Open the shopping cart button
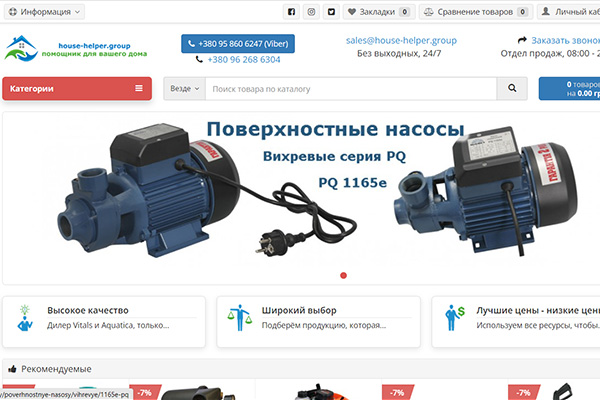Screen dimensions: 600x400 coord(569,89)
